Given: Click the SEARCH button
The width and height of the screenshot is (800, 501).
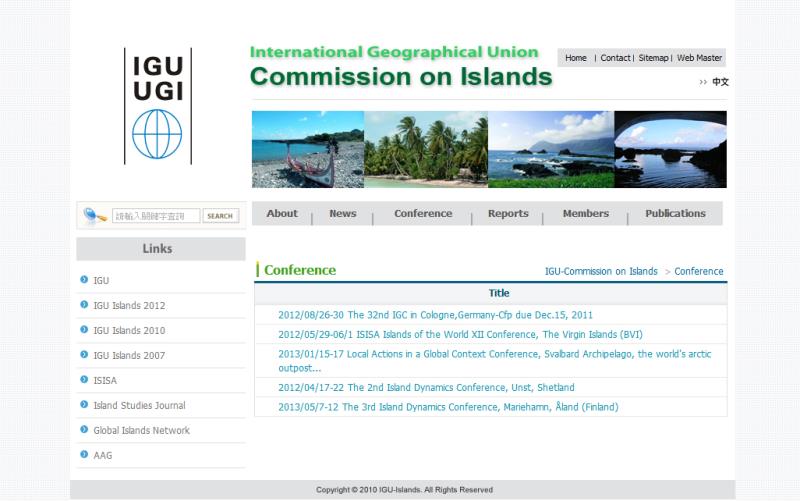Looking at the screenshot, I should point(220,216).
